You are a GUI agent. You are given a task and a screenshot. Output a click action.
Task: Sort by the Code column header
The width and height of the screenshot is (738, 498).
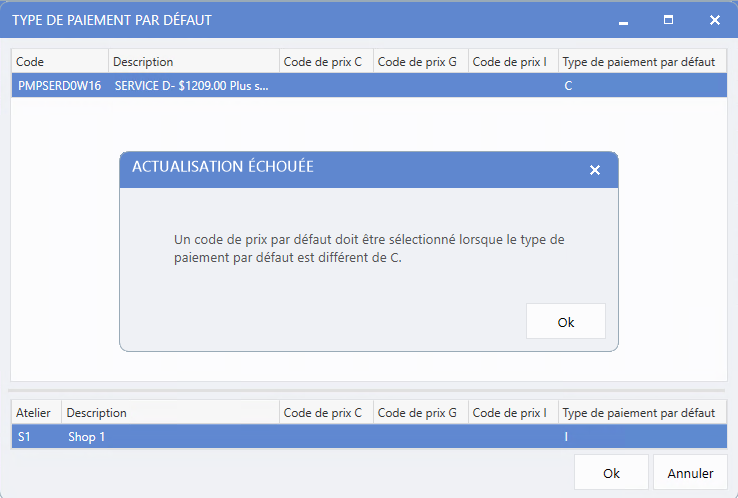click(x=58, y=62)
